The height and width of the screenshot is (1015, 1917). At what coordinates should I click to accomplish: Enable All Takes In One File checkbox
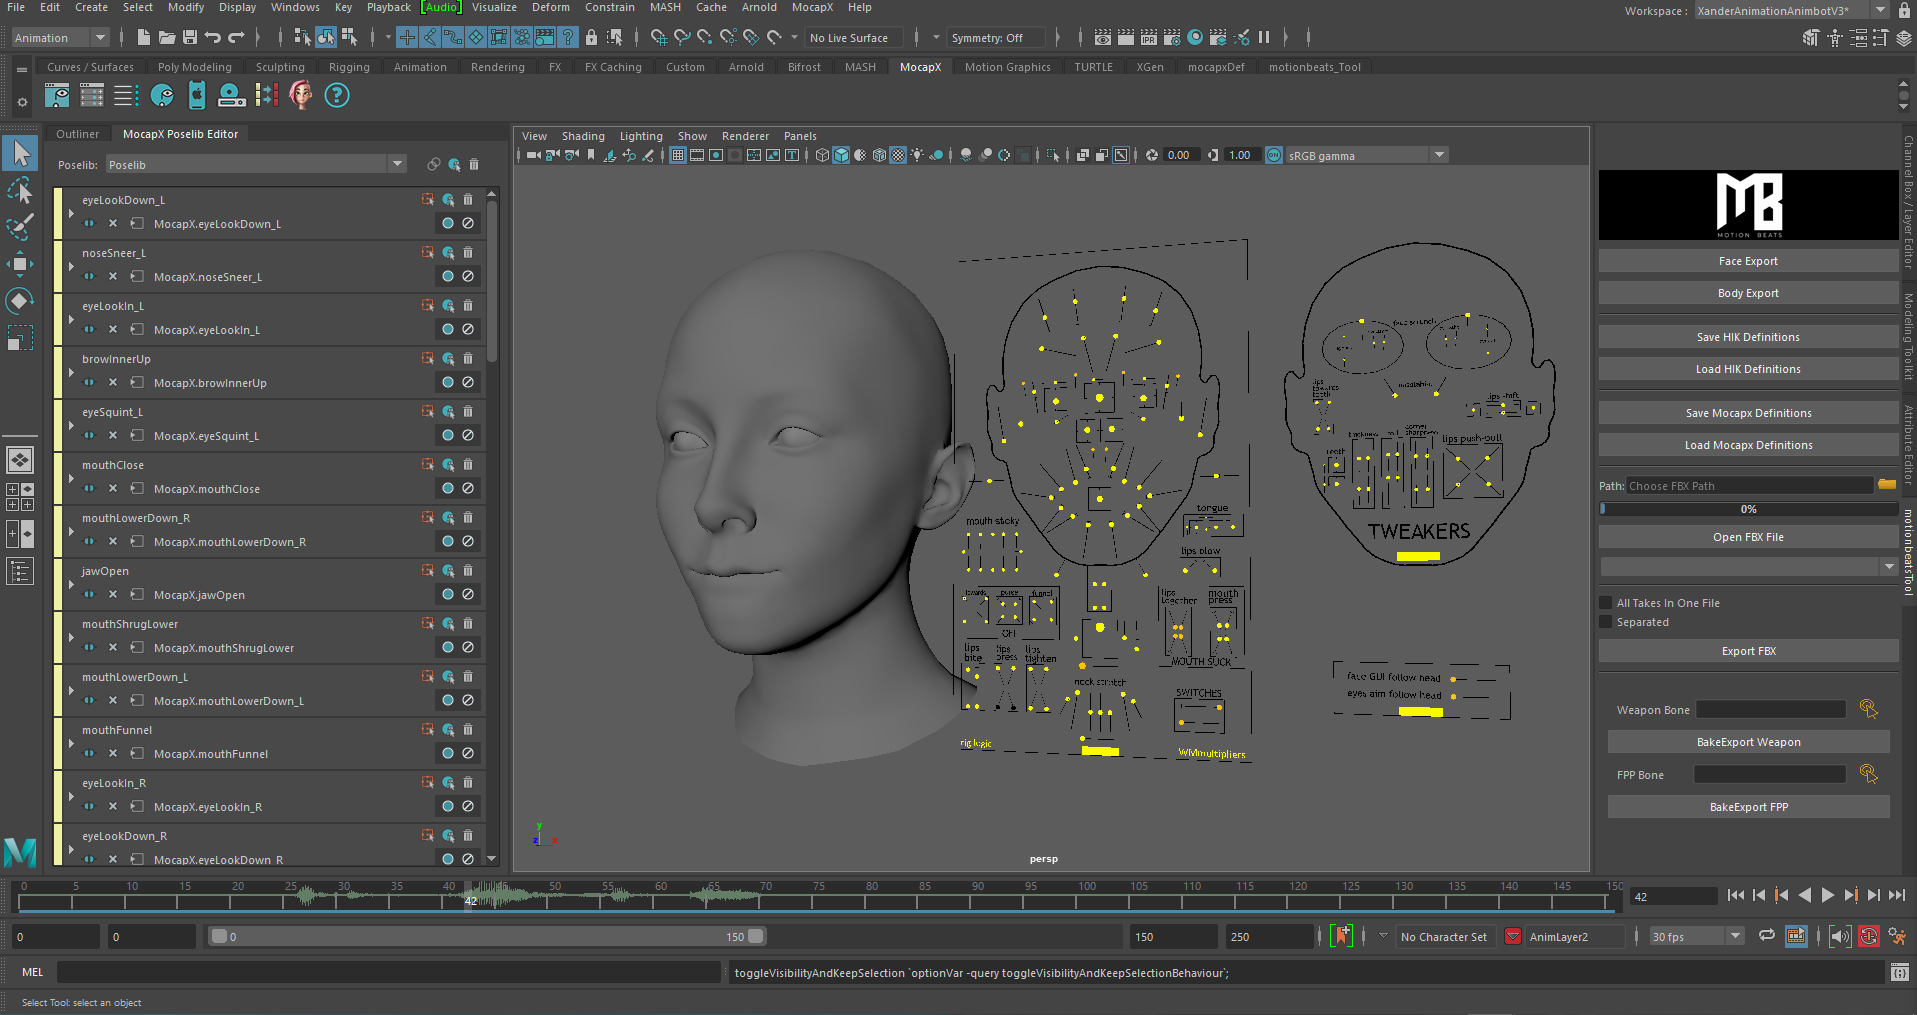pos(1606,603)
